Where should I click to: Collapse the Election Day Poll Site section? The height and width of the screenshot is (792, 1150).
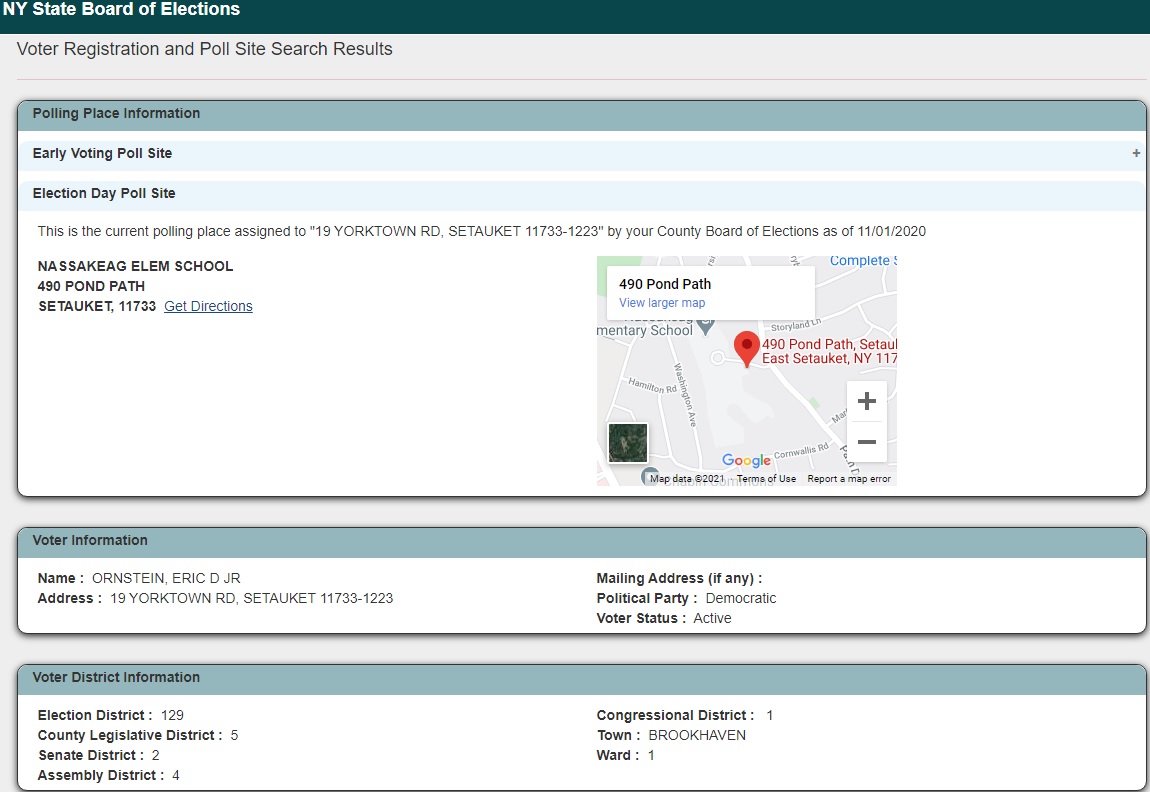pyautogui.click(x=582, y=194)
